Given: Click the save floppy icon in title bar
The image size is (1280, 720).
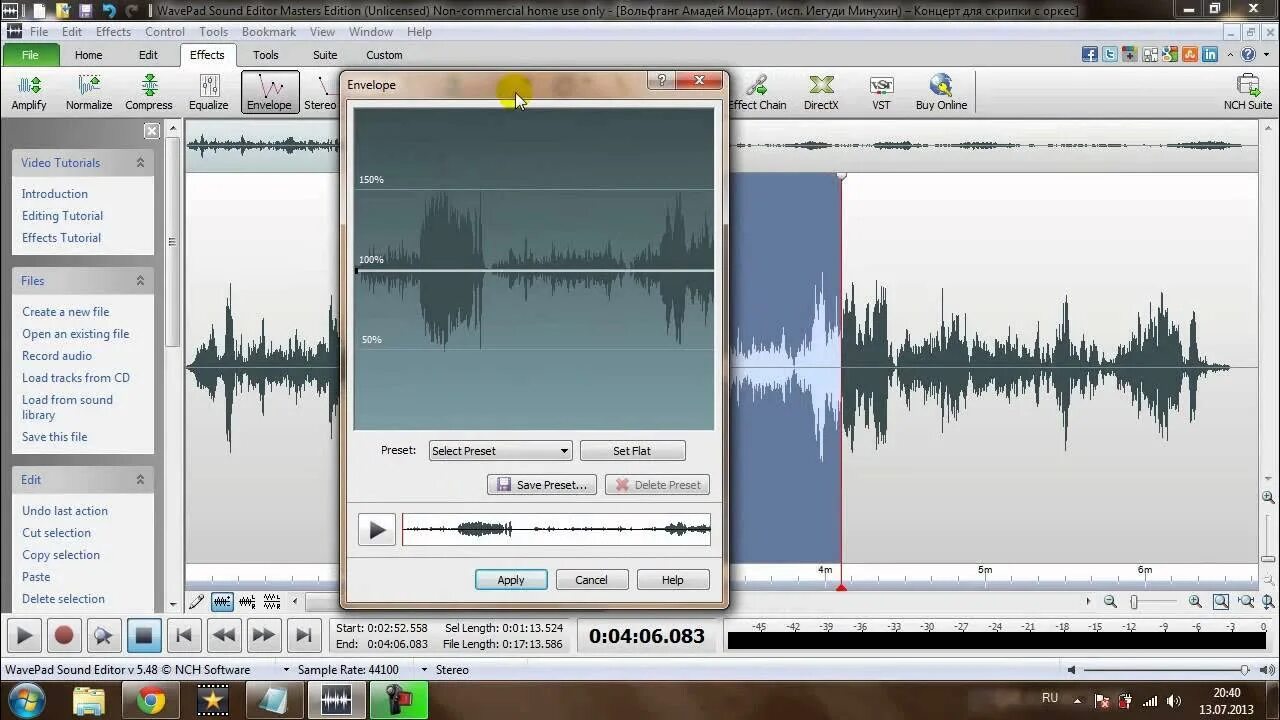Looking at the screenshot, I should click(85, 11).
